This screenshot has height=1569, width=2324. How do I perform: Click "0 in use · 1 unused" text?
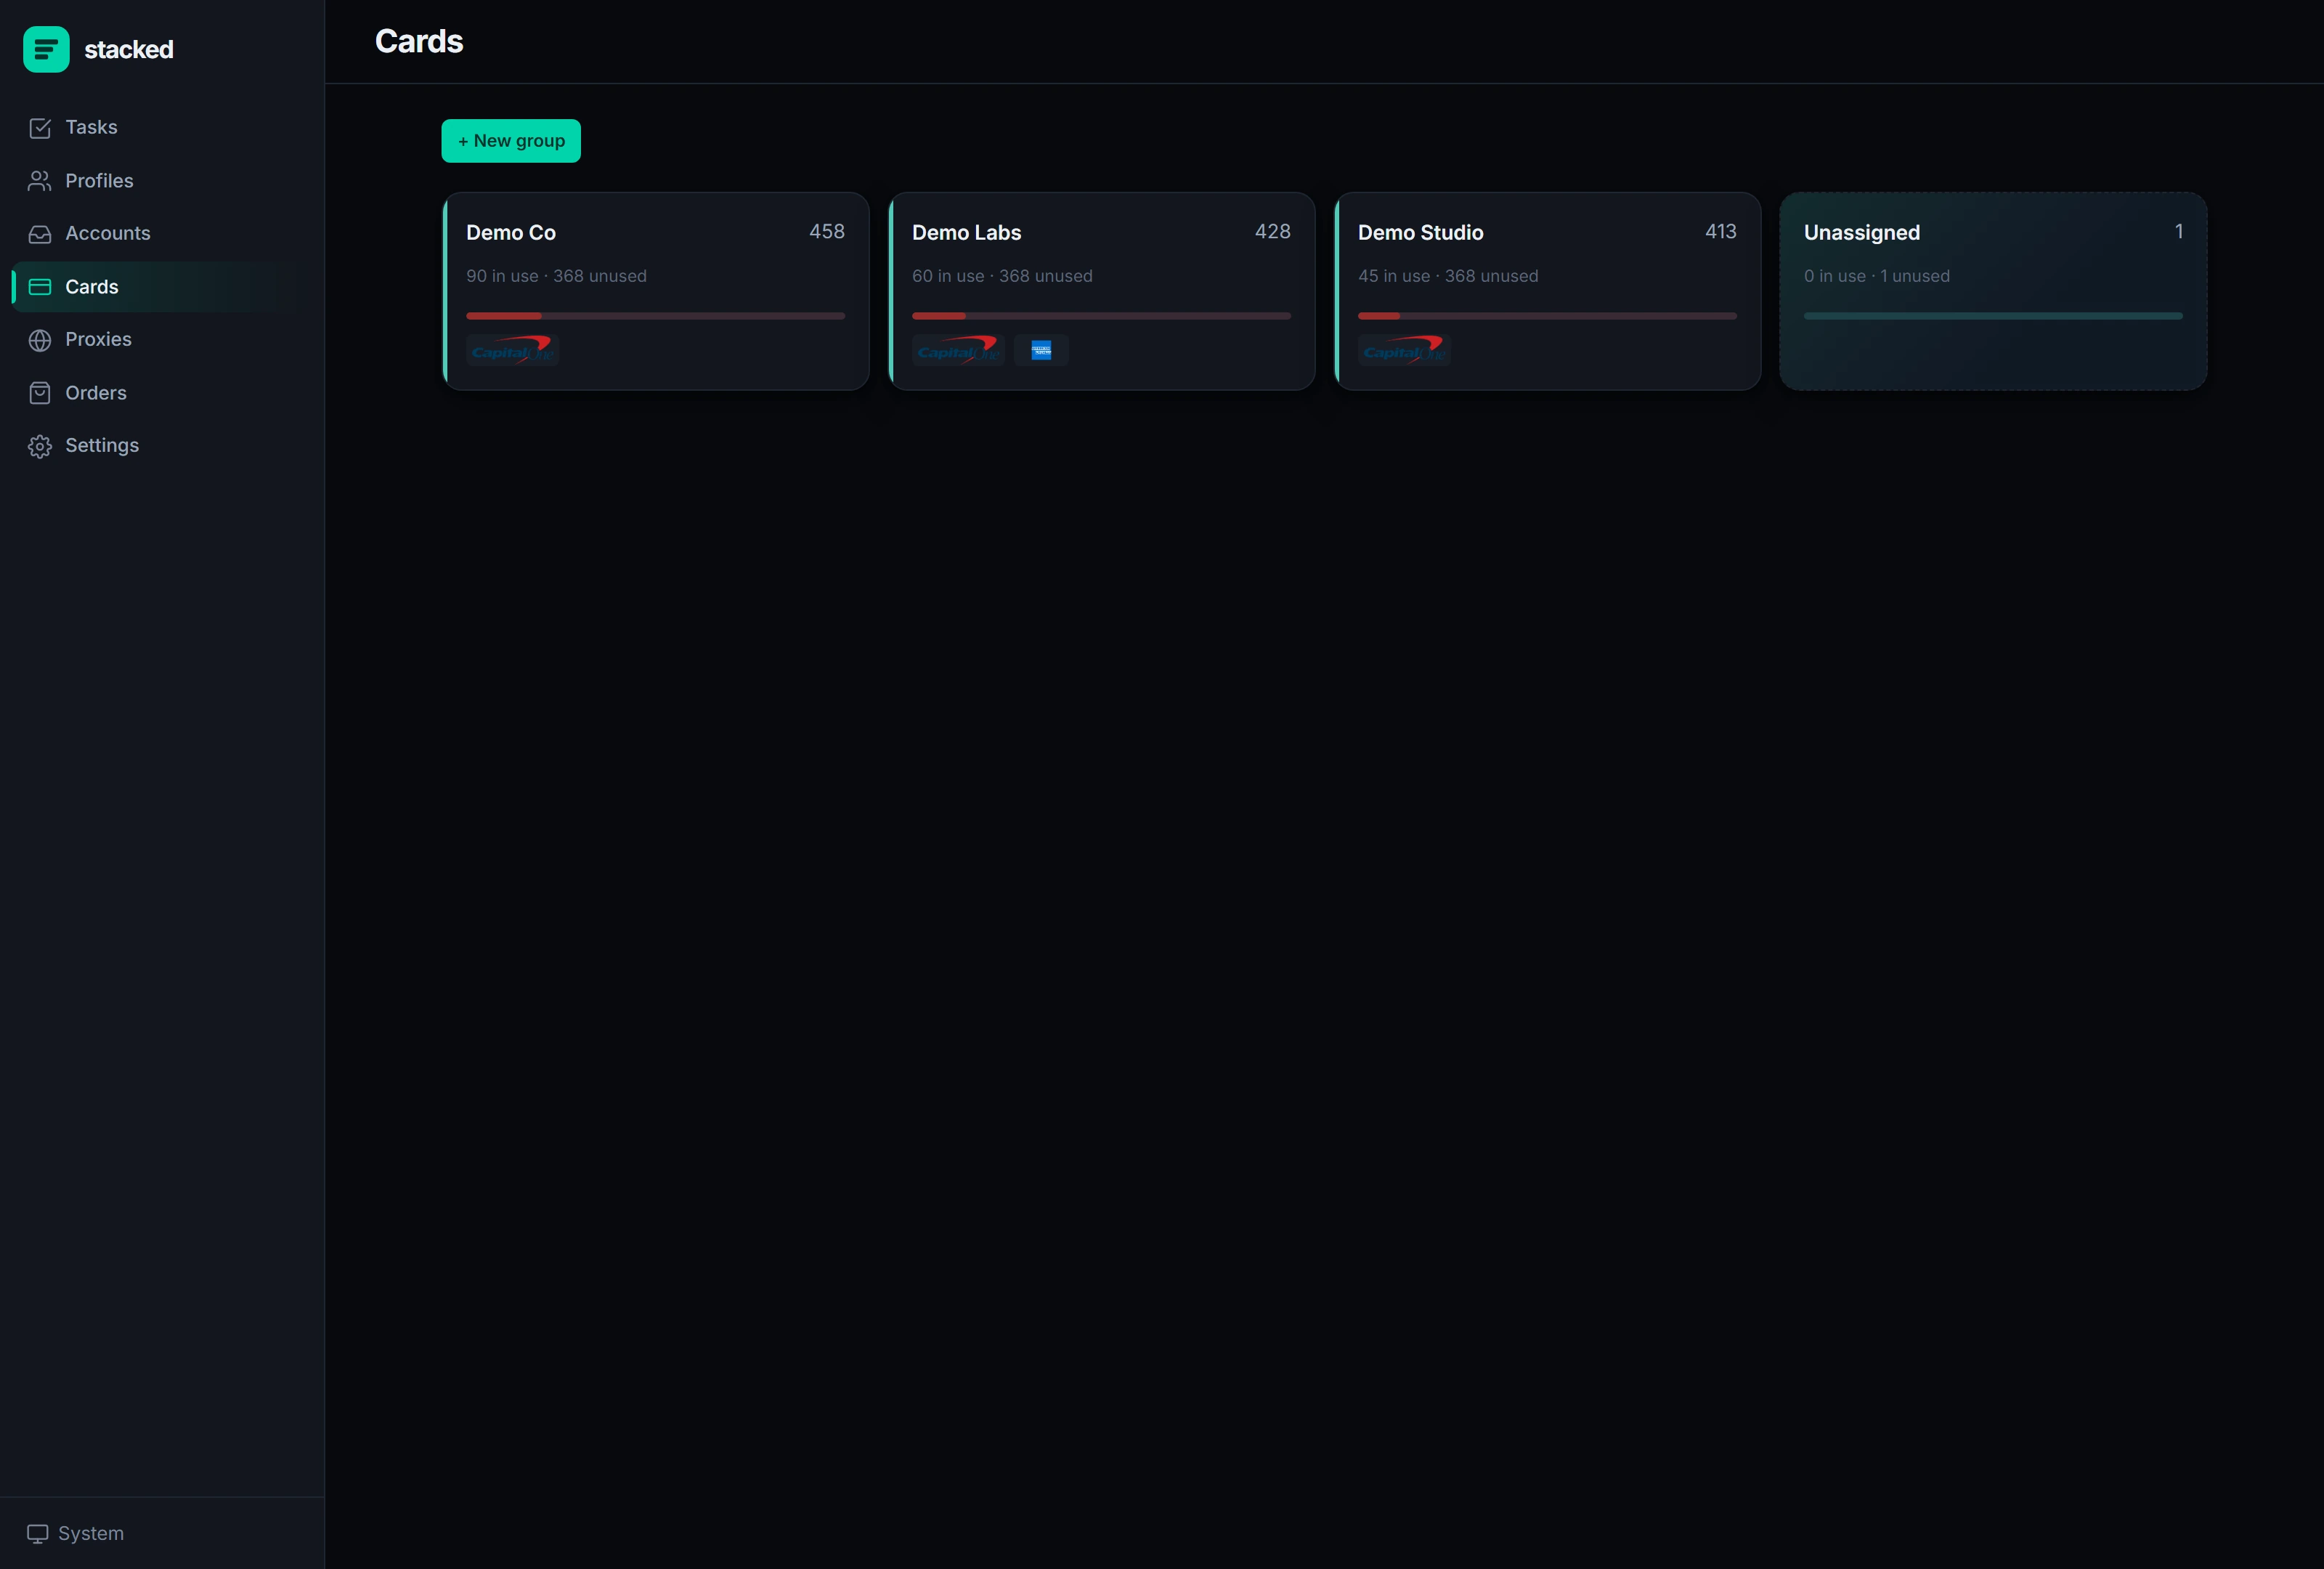[x=1877, y=276]
